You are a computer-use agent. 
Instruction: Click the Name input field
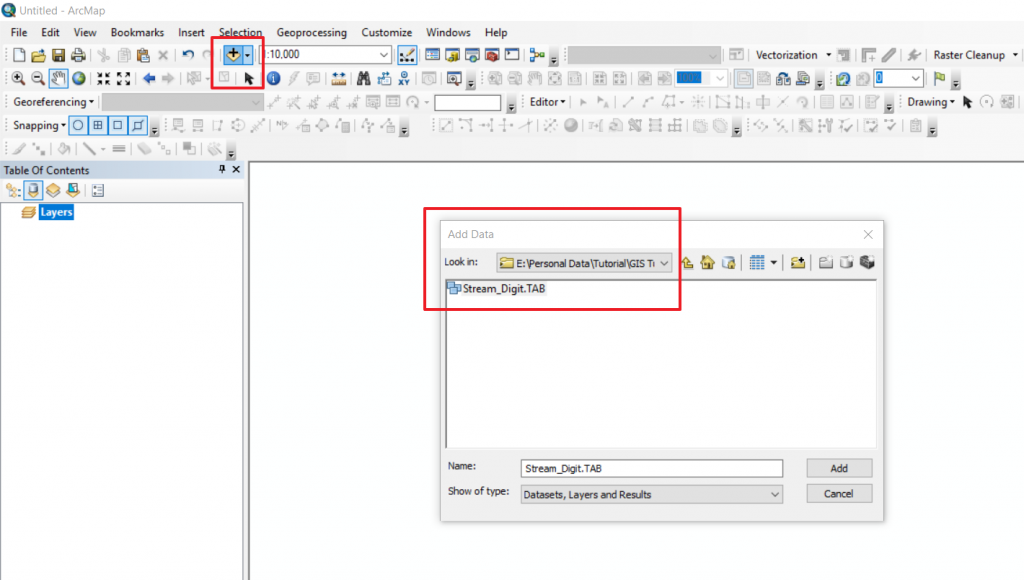pos(650,468)
